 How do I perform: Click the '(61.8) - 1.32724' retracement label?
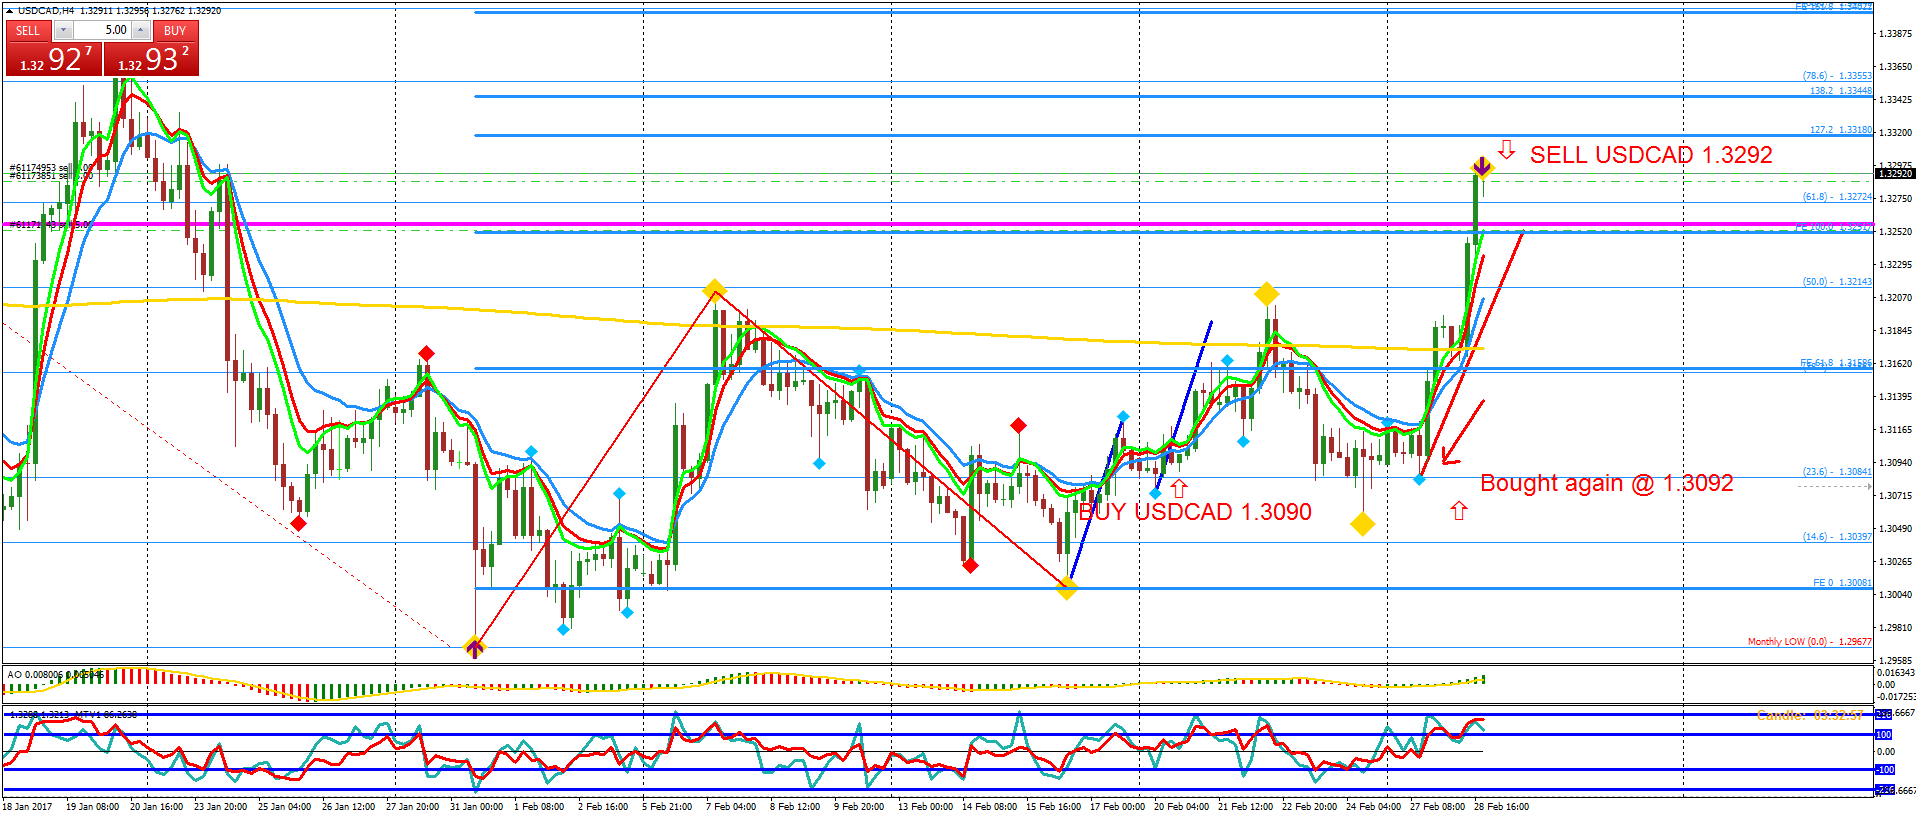tap(1837, 197)
